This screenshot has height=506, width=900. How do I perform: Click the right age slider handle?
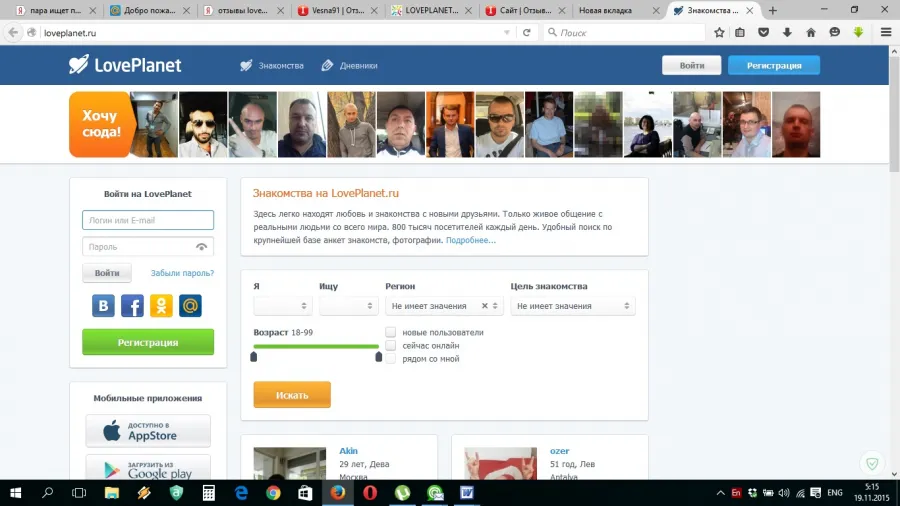(378, 357)
